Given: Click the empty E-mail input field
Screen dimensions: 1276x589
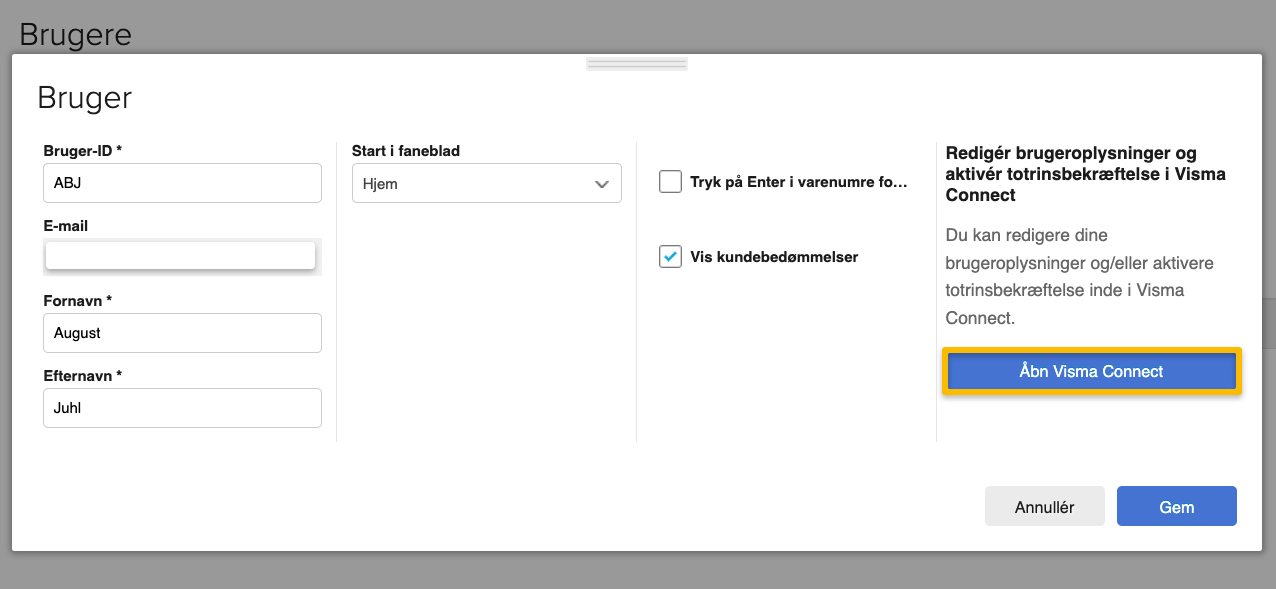Looking at the screenshot, I should 180,255.
